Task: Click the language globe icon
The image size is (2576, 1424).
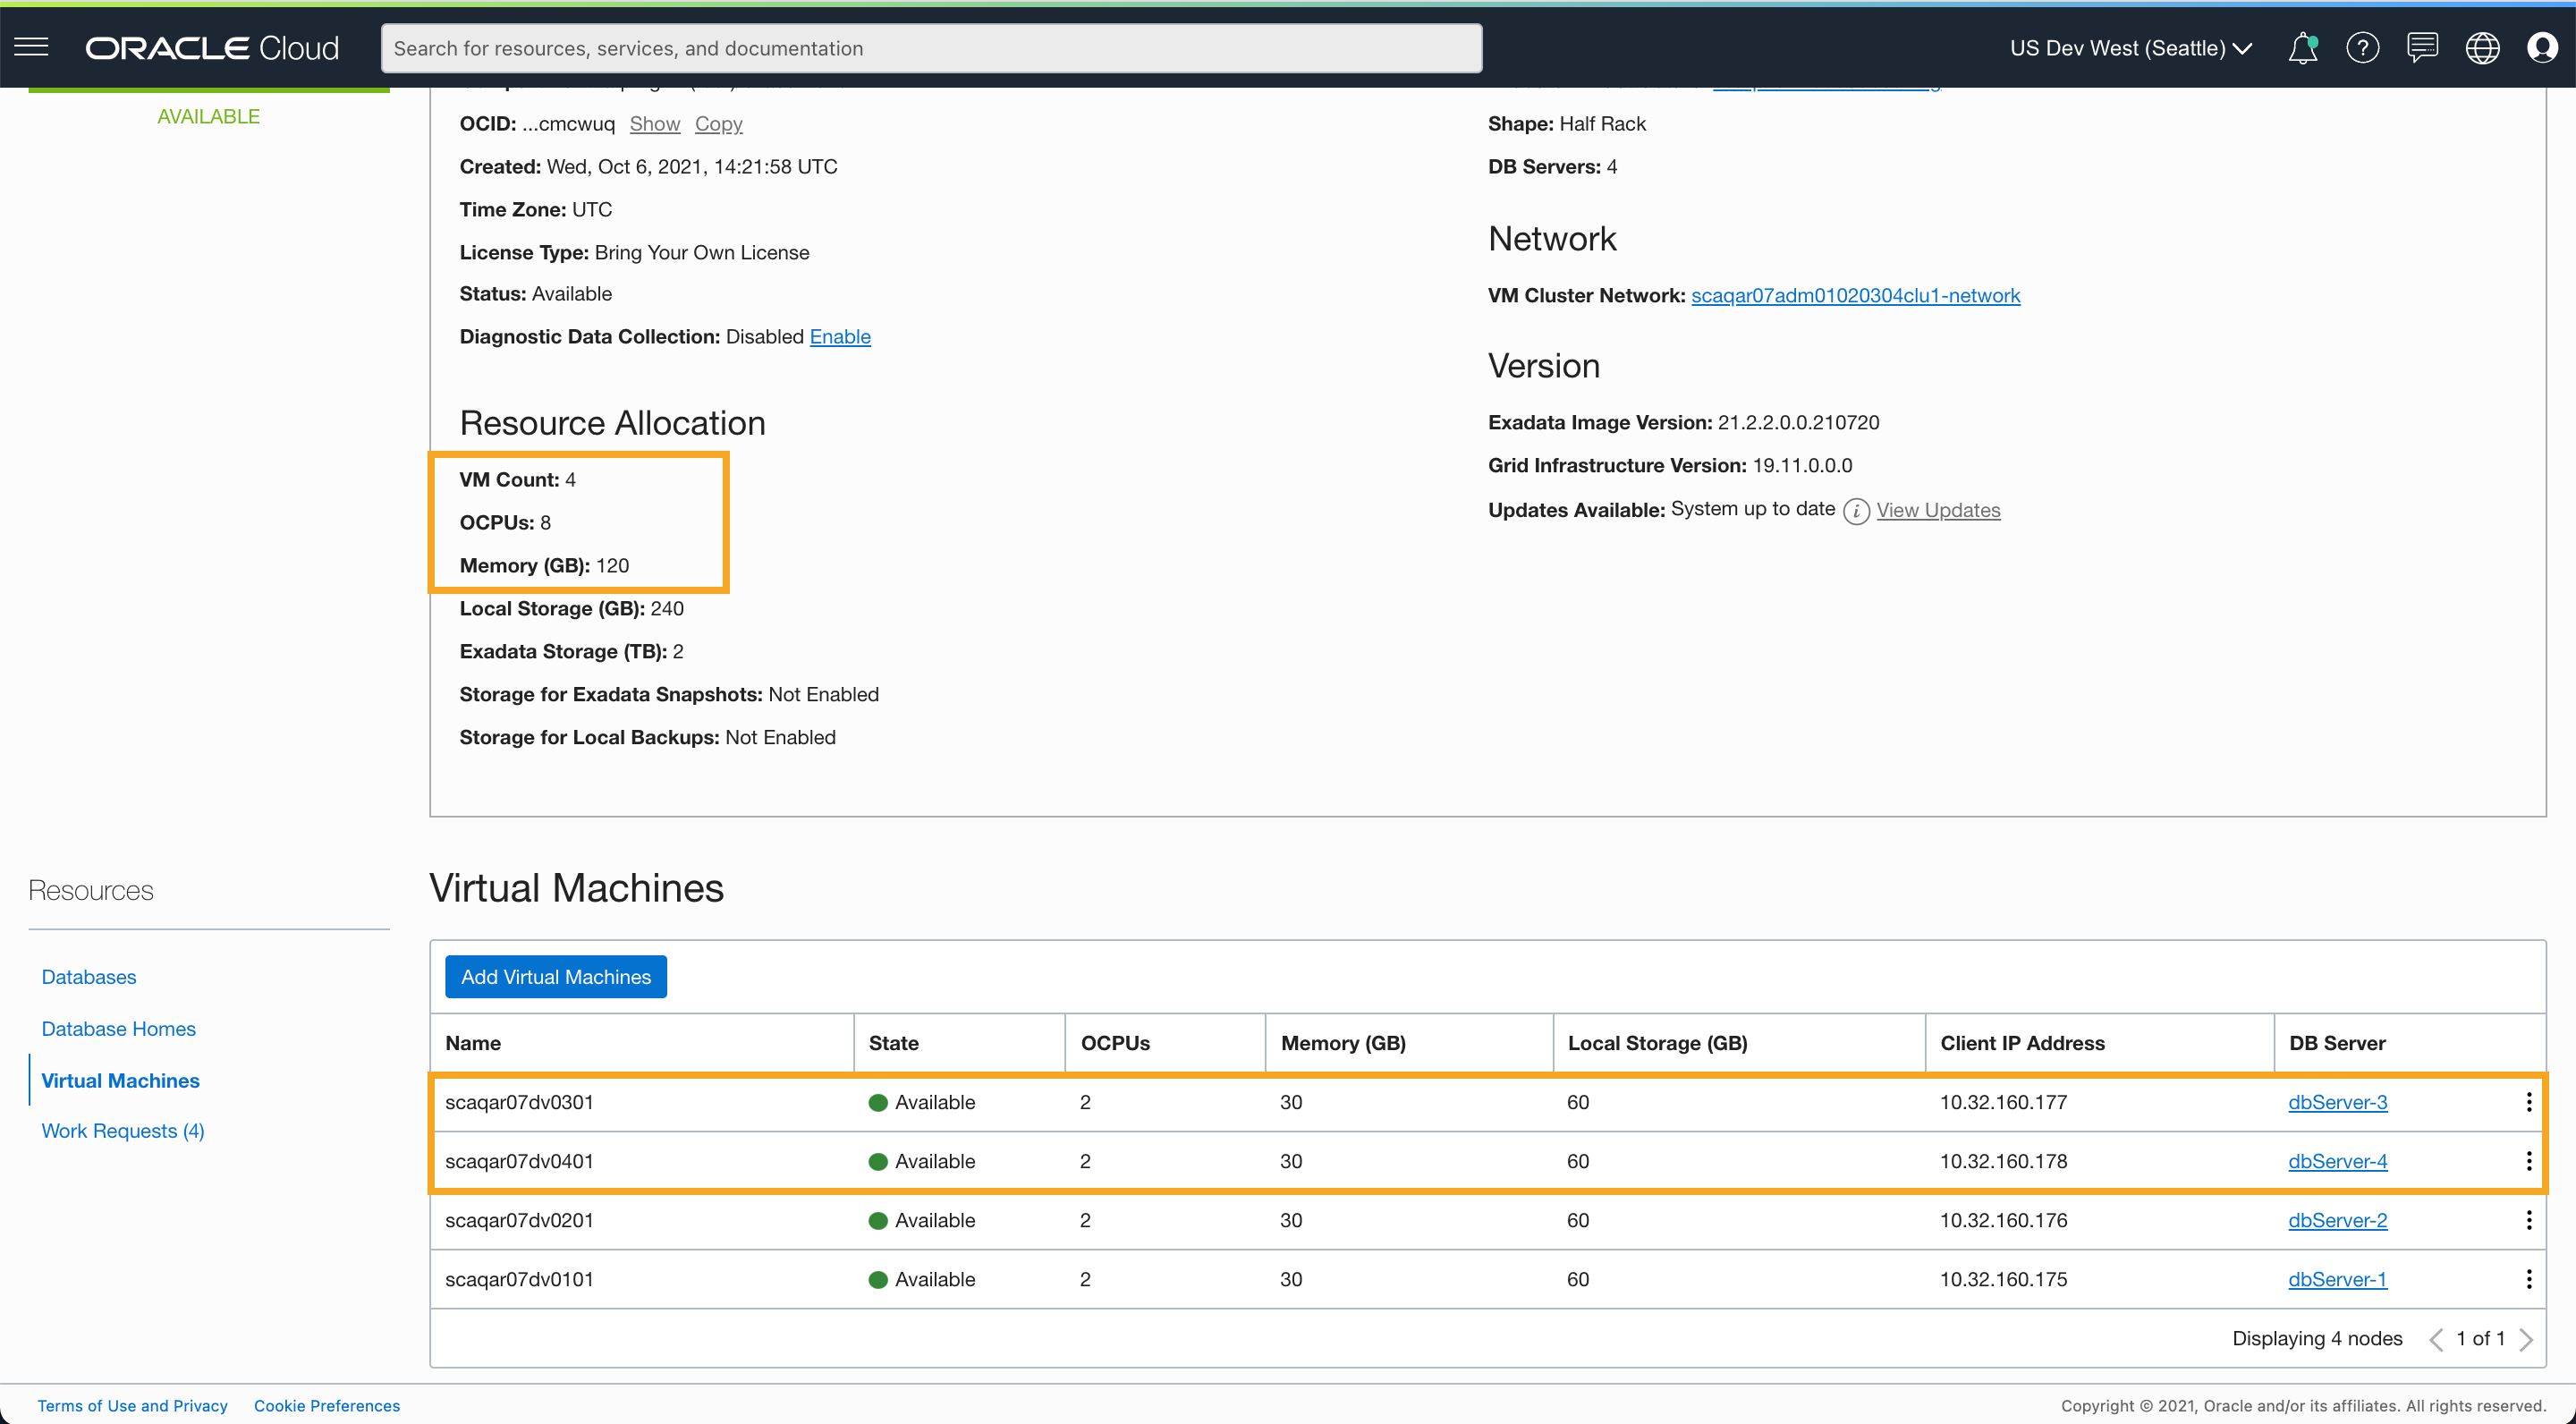Action: [x=2482, y=48]
